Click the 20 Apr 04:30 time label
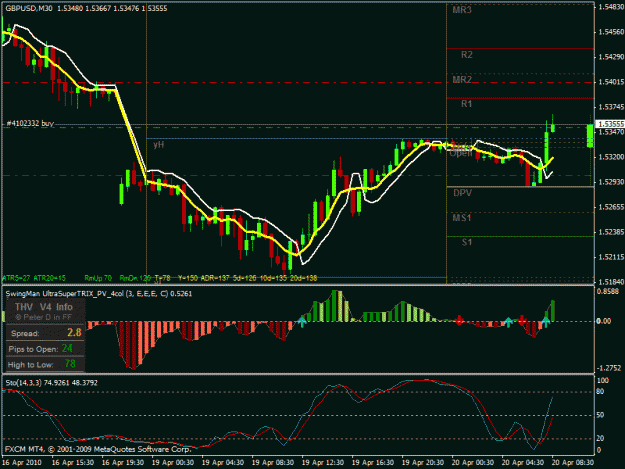The height and width of the screenshot is (469, 625). click(x=523, y=463)
